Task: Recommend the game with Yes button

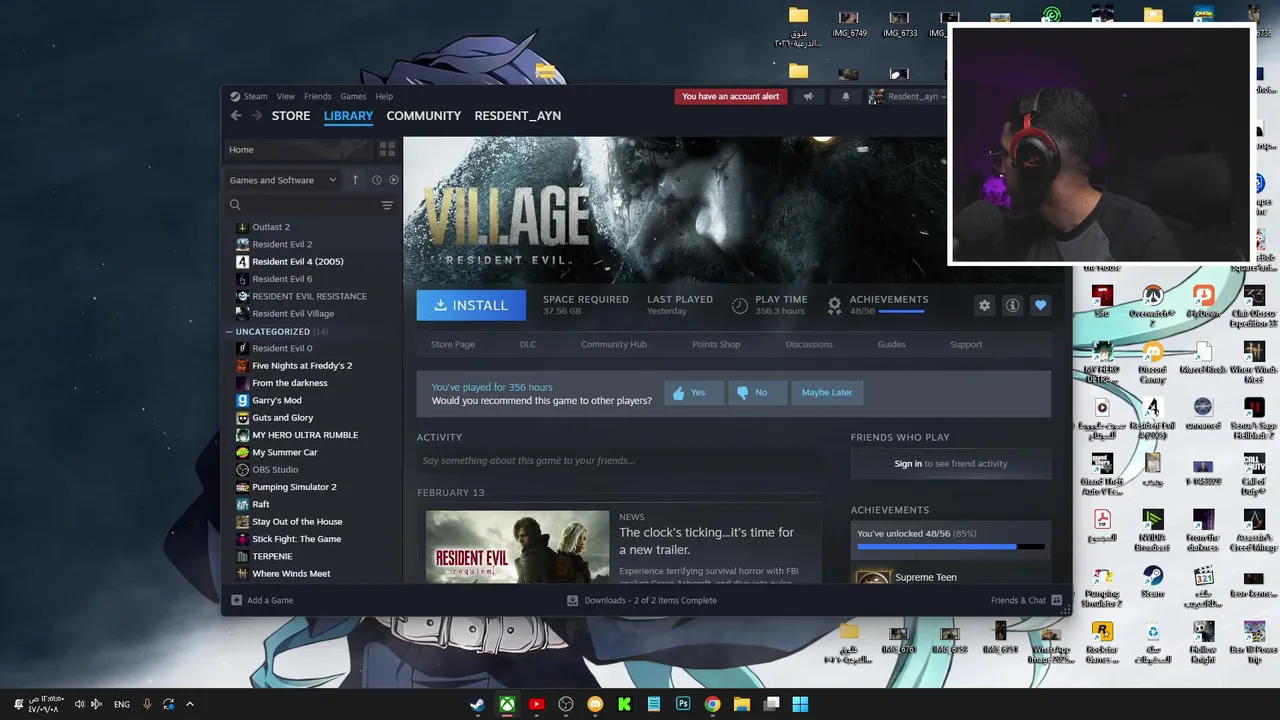Action: (694, 392)
